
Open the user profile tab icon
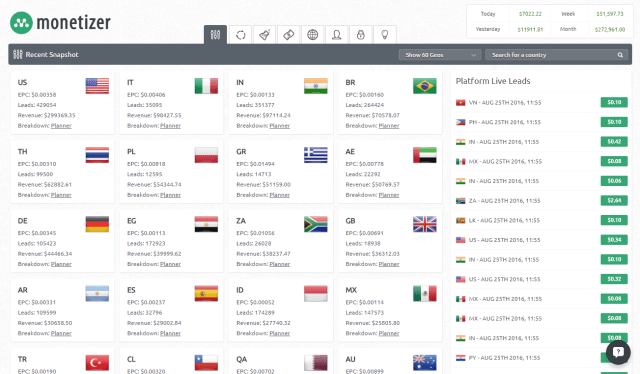point(337,35)
